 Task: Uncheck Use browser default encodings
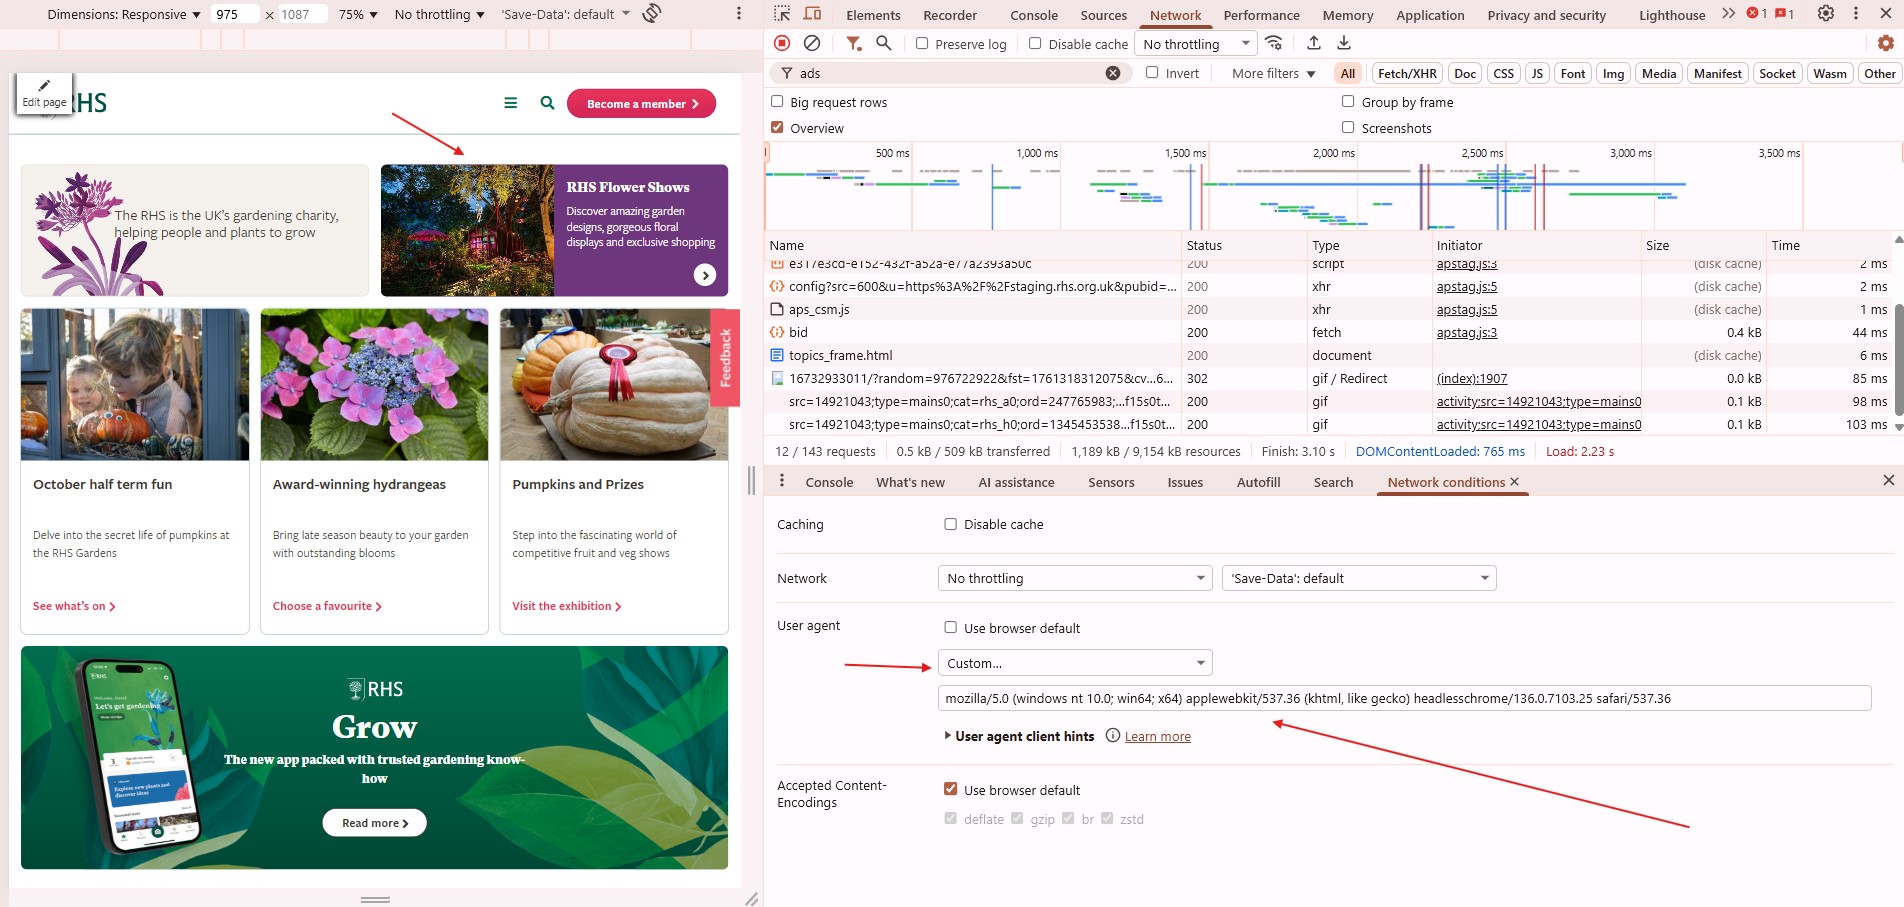tap(951, 790)
